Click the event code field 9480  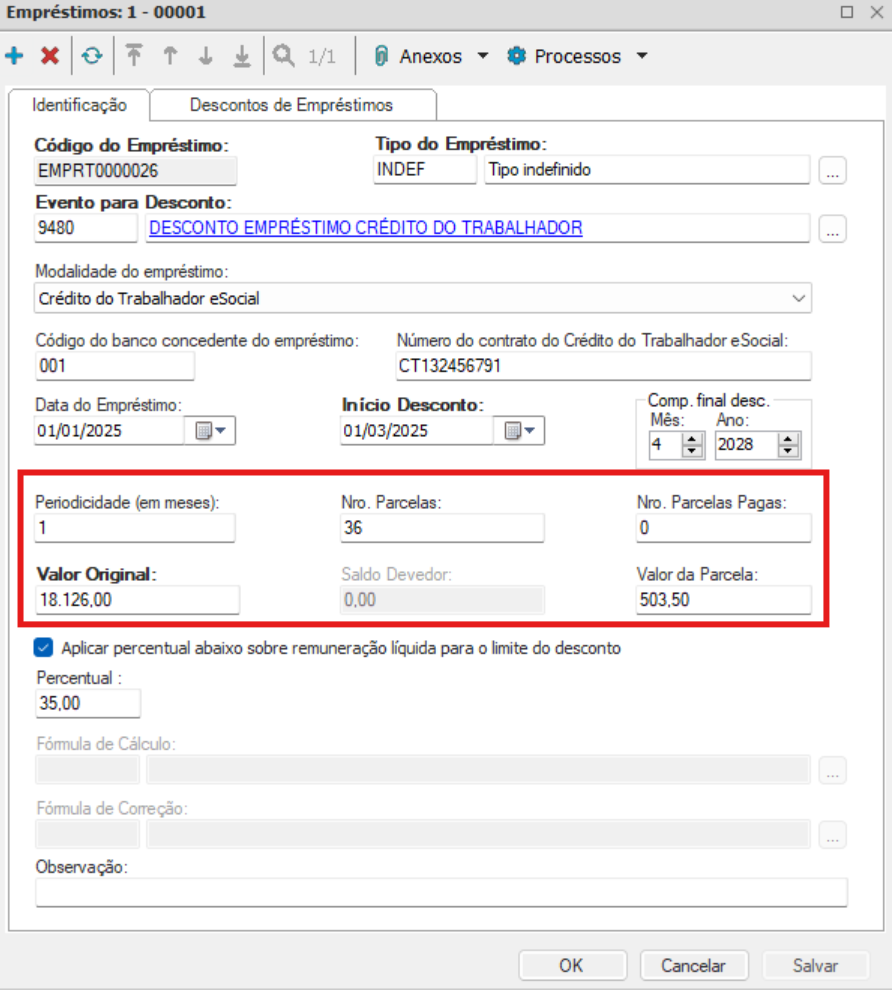tap(86, 228)
